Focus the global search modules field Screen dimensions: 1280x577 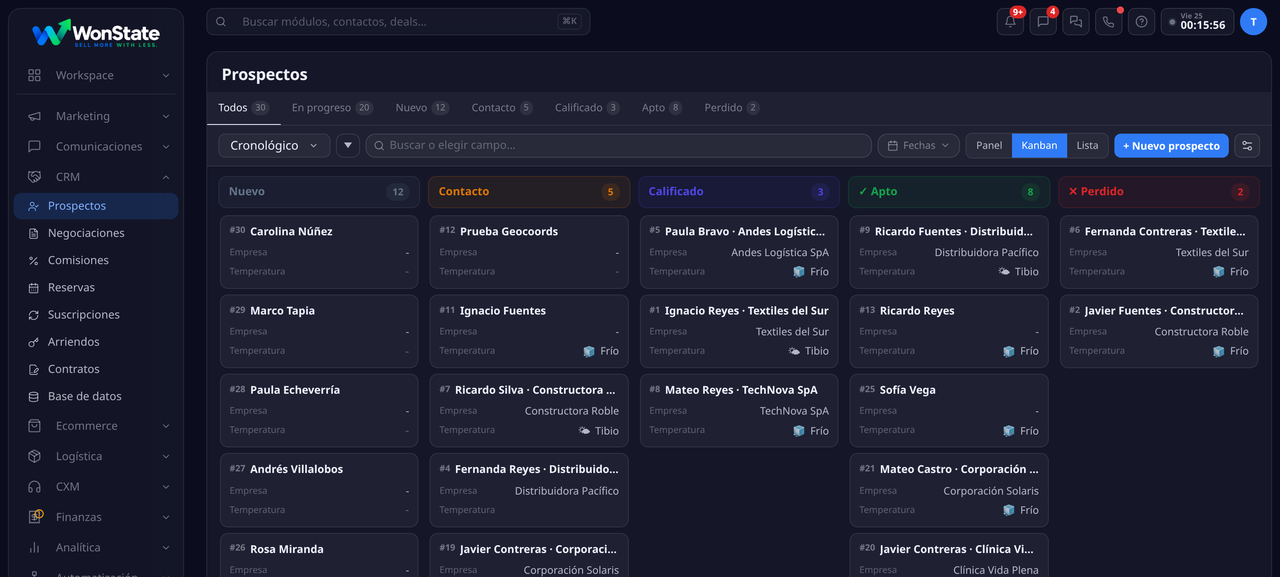click(398, 22)
